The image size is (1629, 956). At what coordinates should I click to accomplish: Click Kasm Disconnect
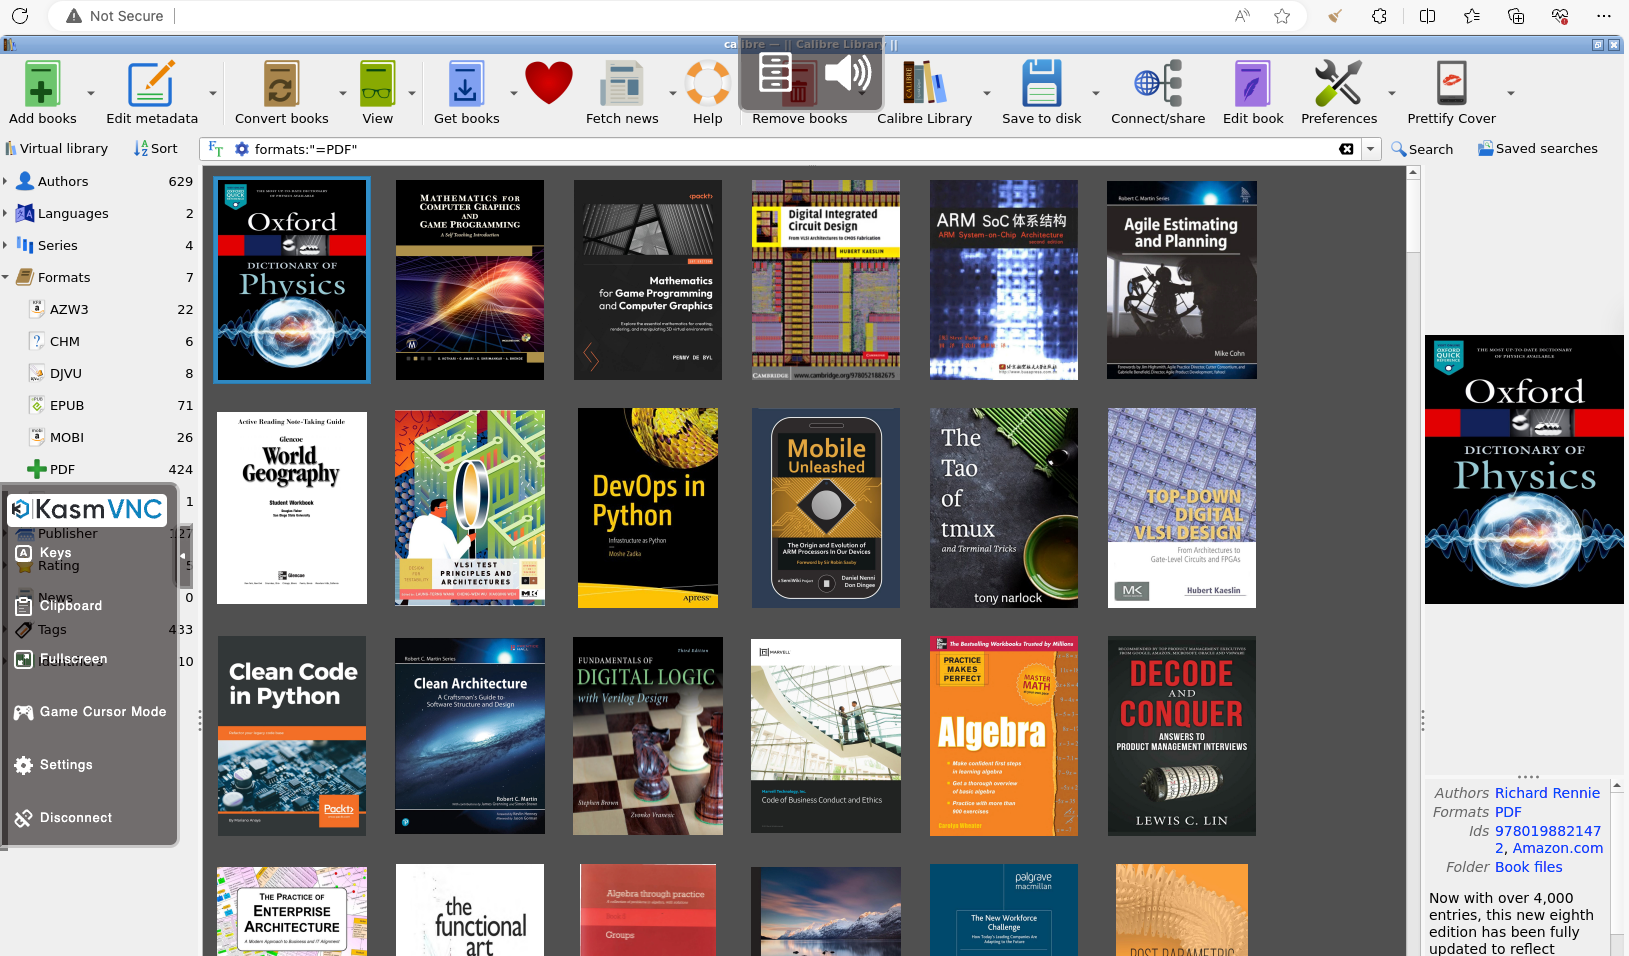click(x=63, y=818)
